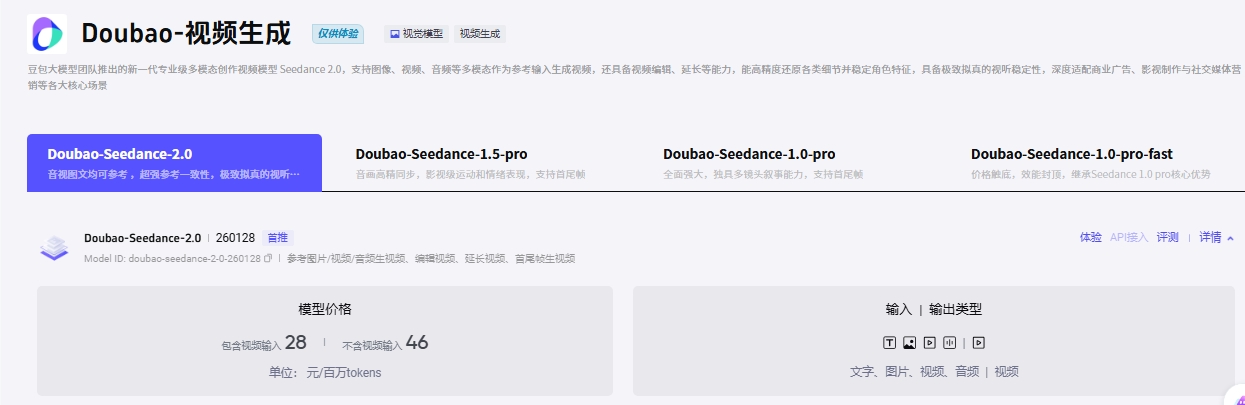1245x405 pixels.
Task: Open the 评测 evaluation link
Action: point(1167,238)
